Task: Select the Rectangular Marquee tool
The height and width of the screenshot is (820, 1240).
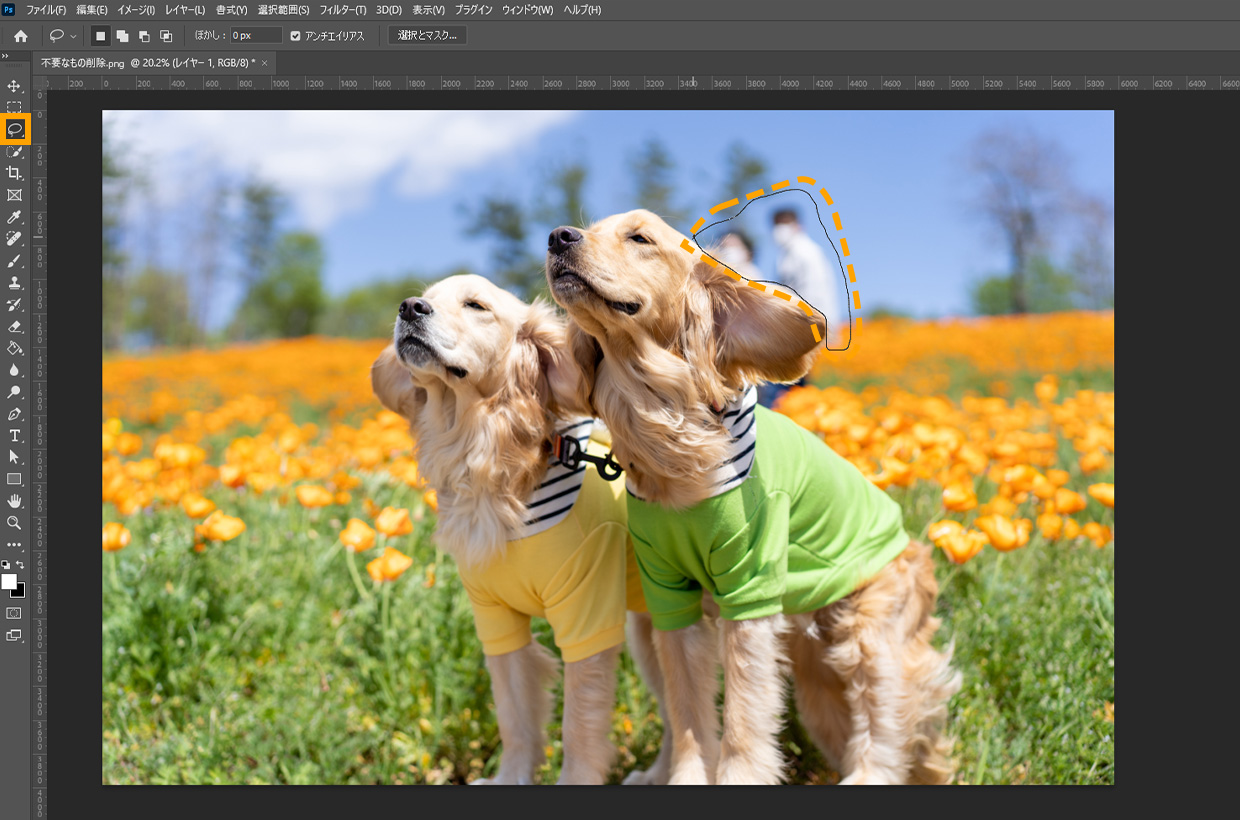Action: [14, 107]
